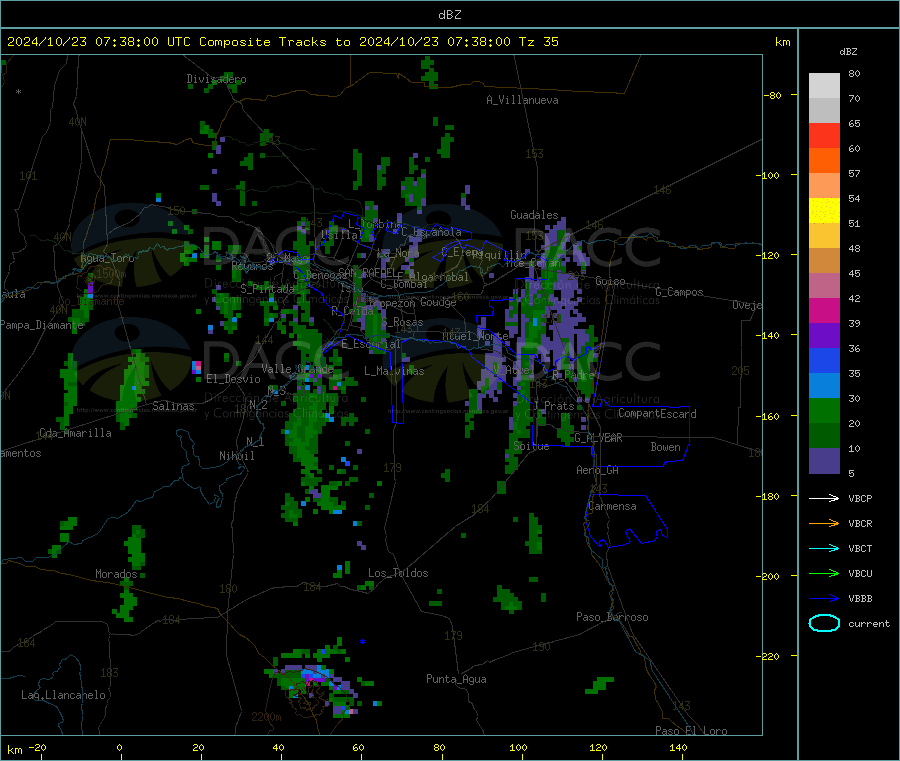Click the Punta_Agua location label

click(x=456, y=679)
